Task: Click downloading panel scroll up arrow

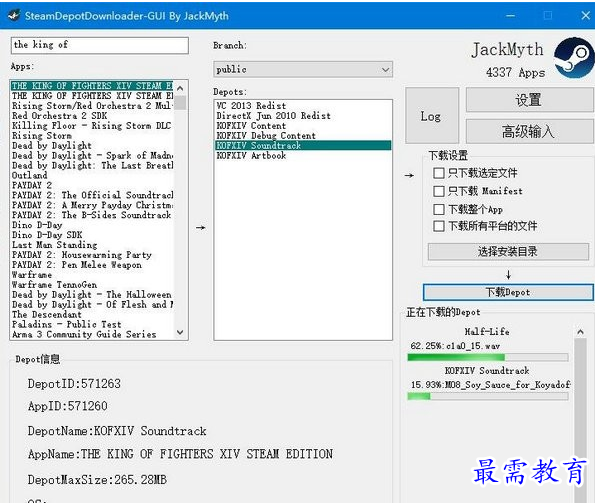Action: coord(580,332)
